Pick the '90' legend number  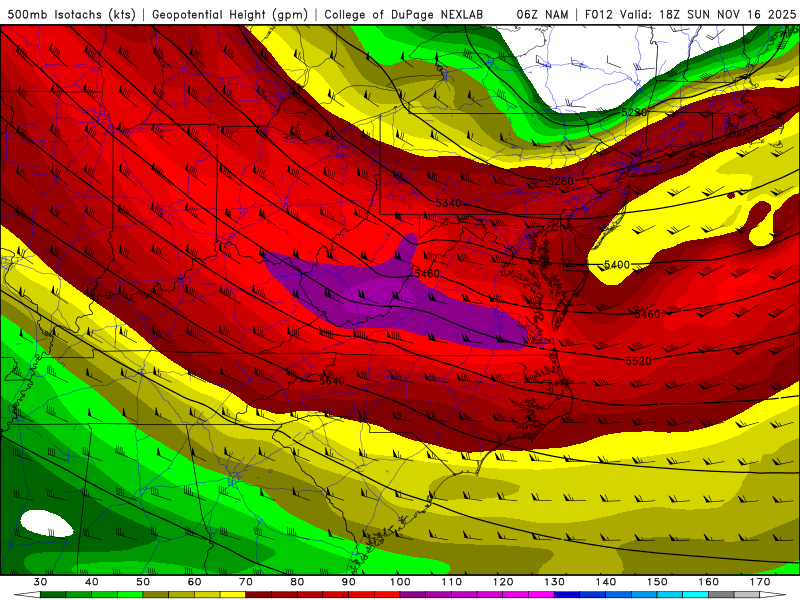tap(348, 582)
